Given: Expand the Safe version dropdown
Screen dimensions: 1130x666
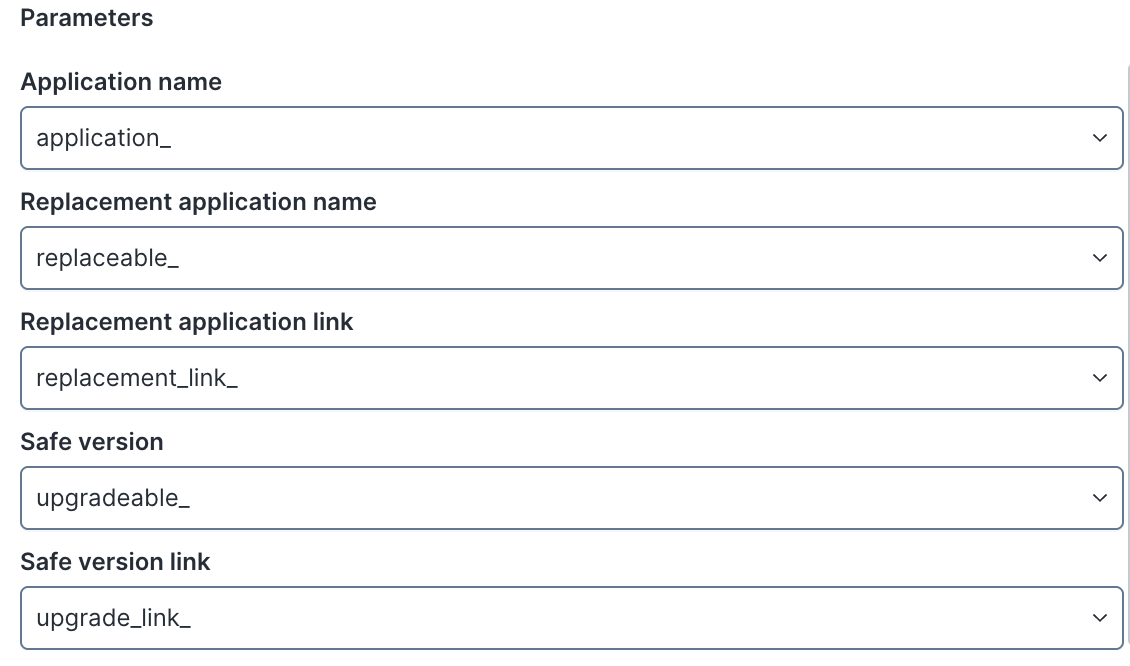Looking at the screenshot, I should (570, 498).
